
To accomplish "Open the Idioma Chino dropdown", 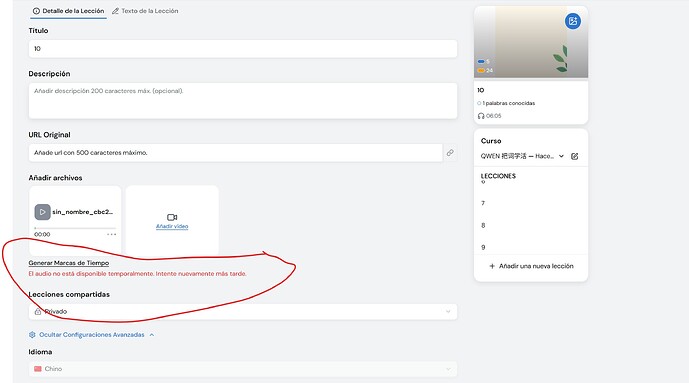I will click(x=243, y=369).
